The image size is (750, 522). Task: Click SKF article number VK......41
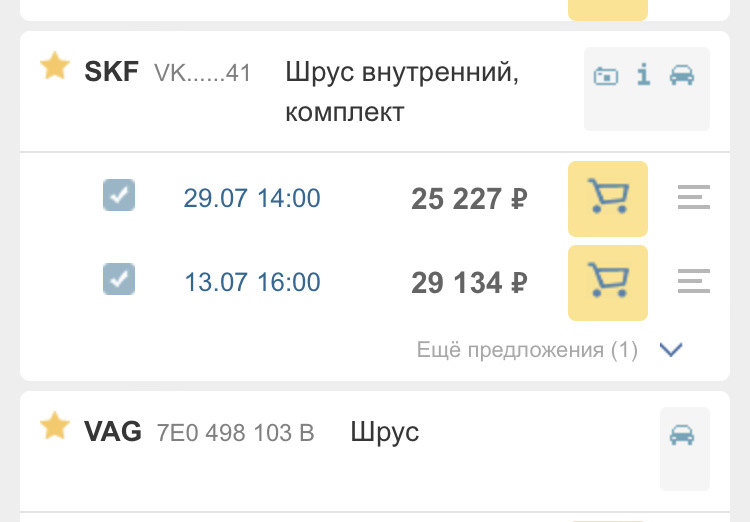pos(202,73)
